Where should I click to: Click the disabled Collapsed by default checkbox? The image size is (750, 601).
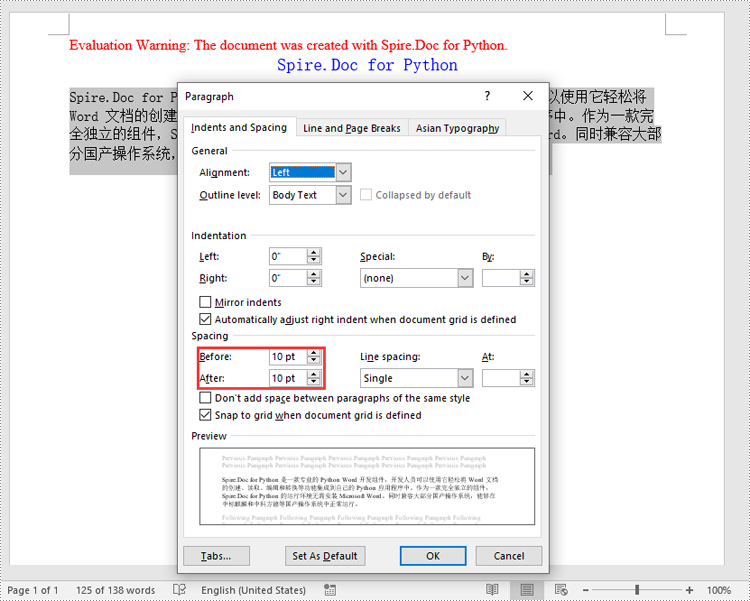(365, 195)
